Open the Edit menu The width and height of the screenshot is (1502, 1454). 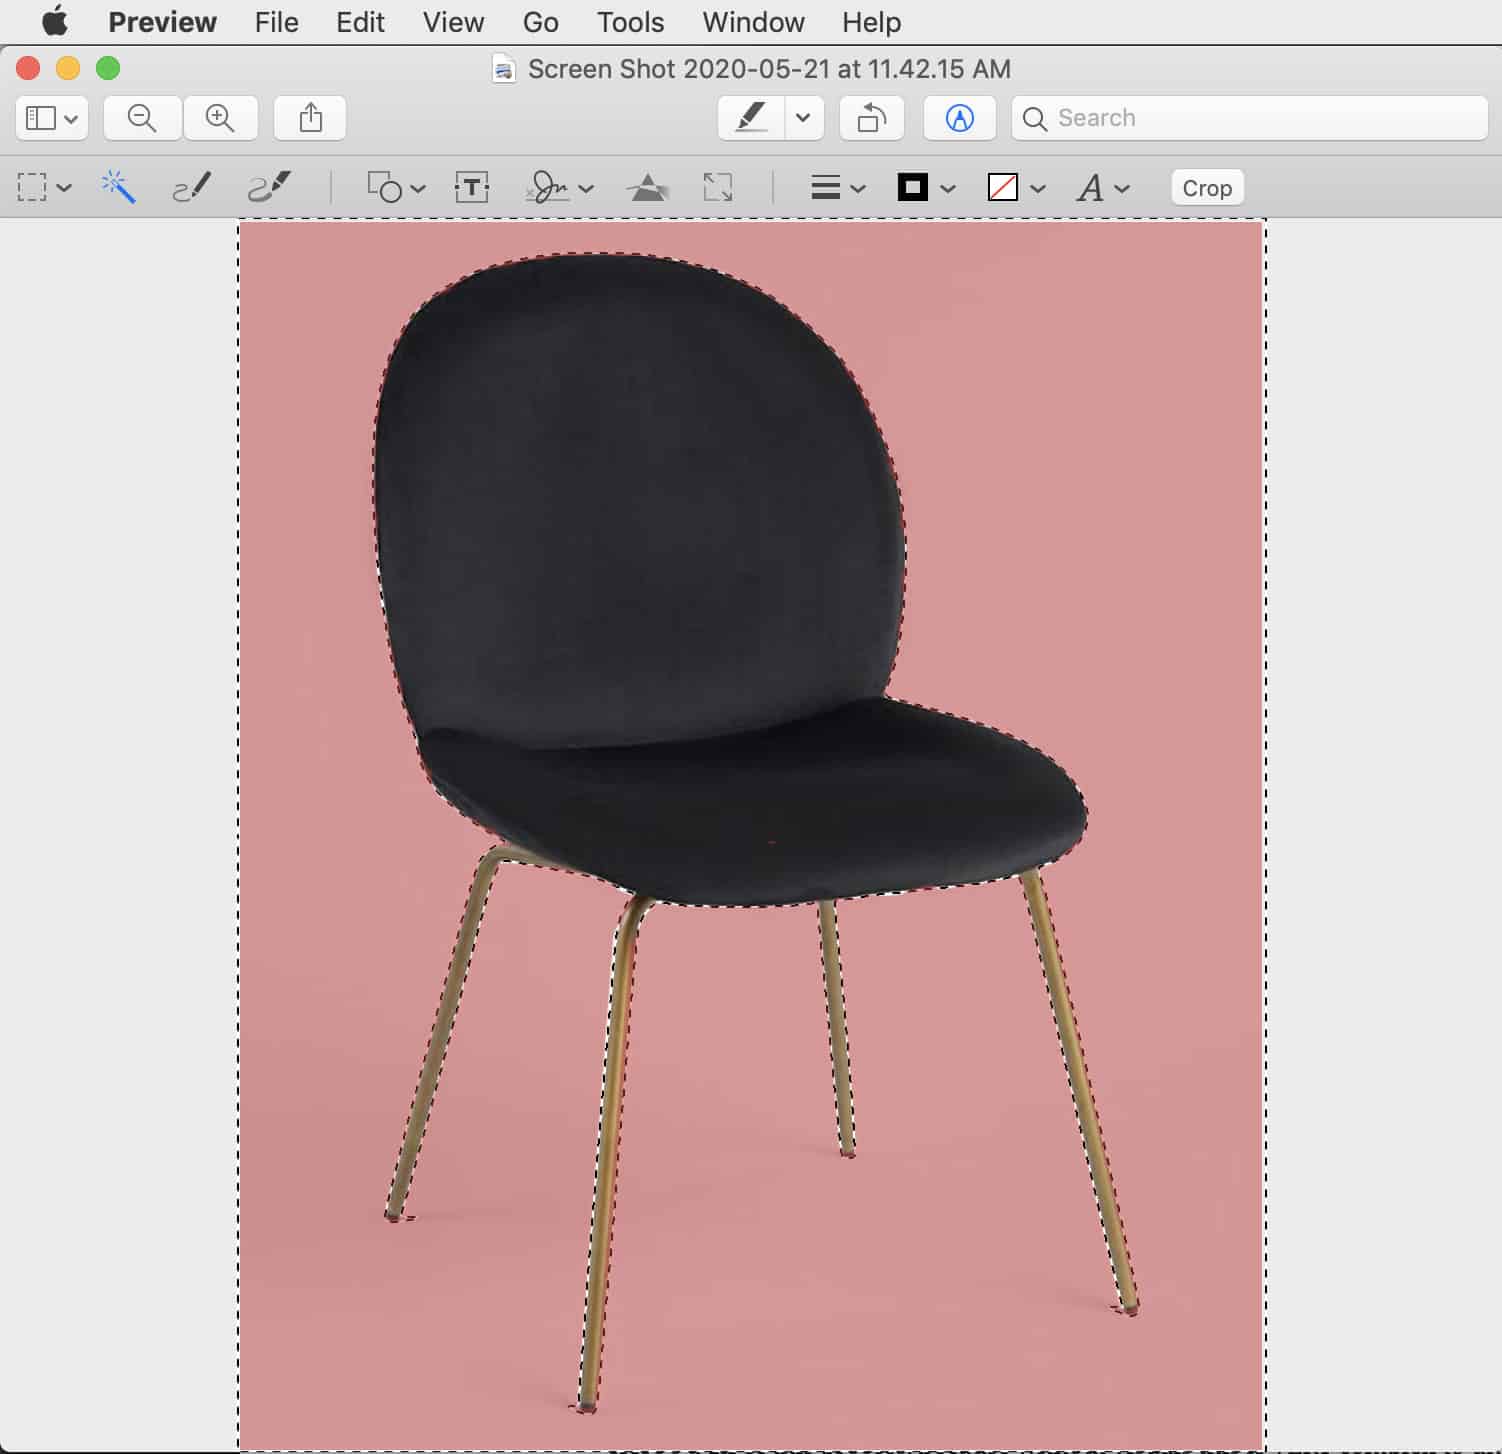(x=360, y=22)
